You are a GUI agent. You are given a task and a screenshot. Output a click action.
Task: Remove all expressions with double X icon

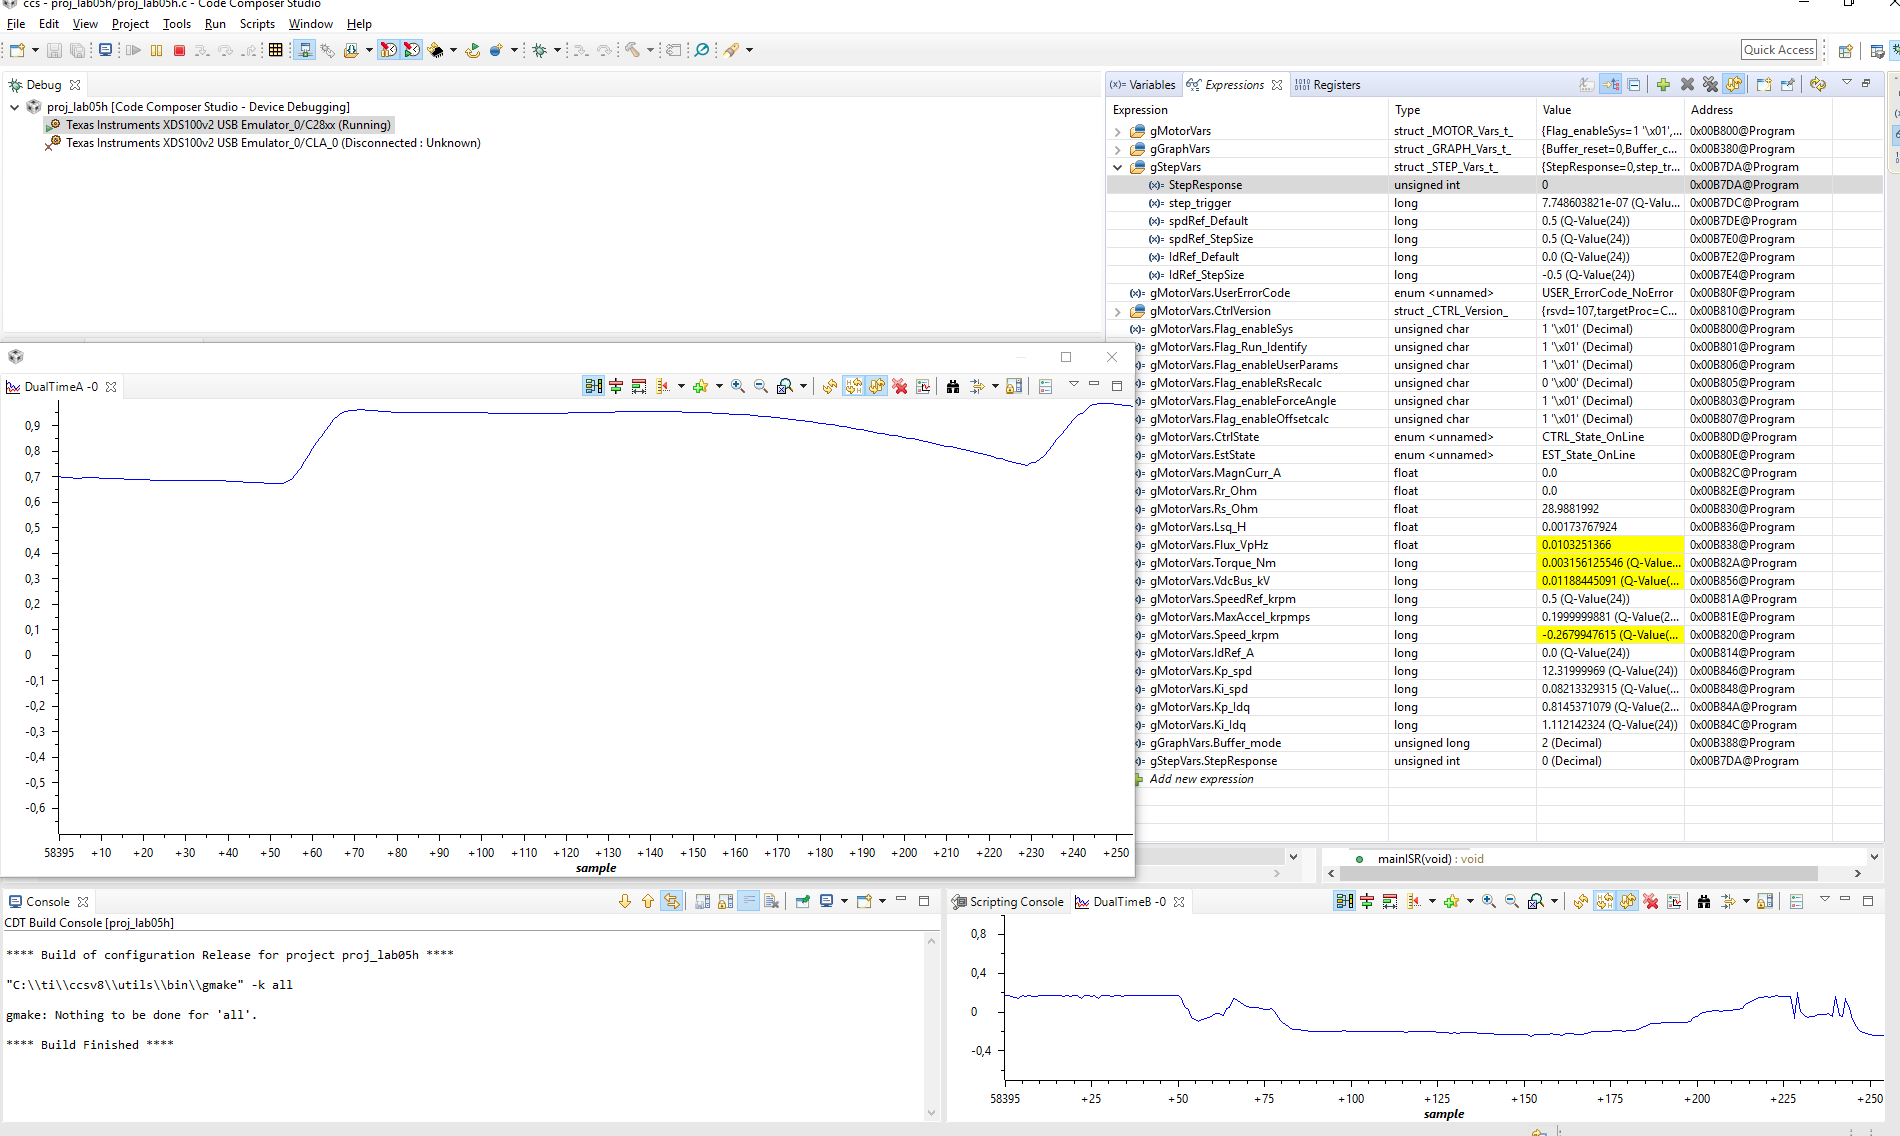pyautogui.click(x=1710, y=85)
